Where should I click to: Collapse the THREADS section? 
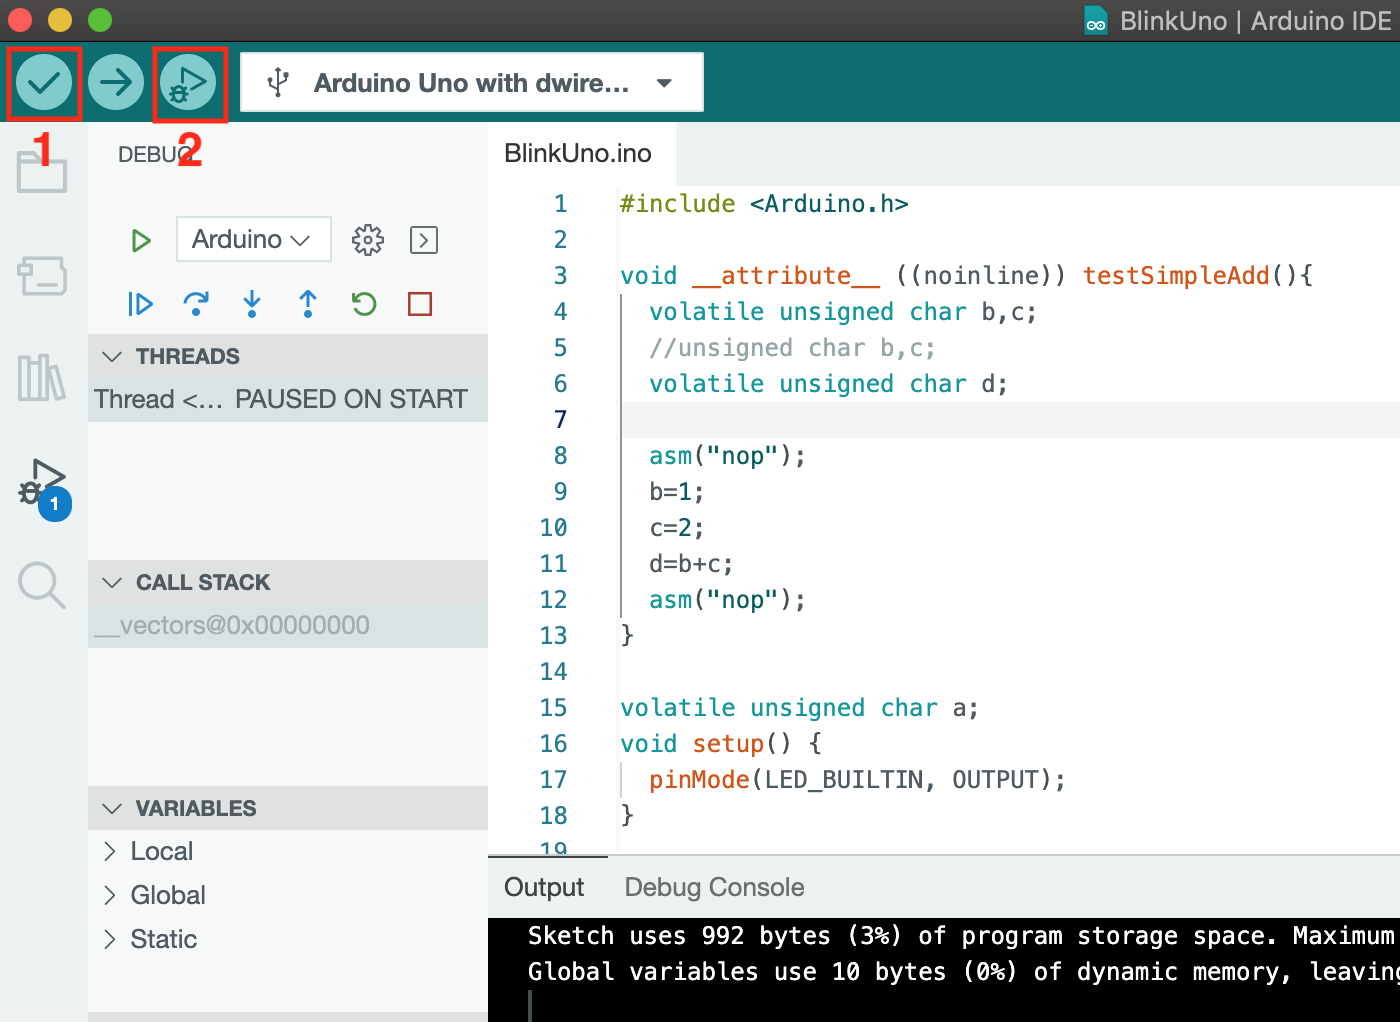pyautogui.click(x=288, y=356)
